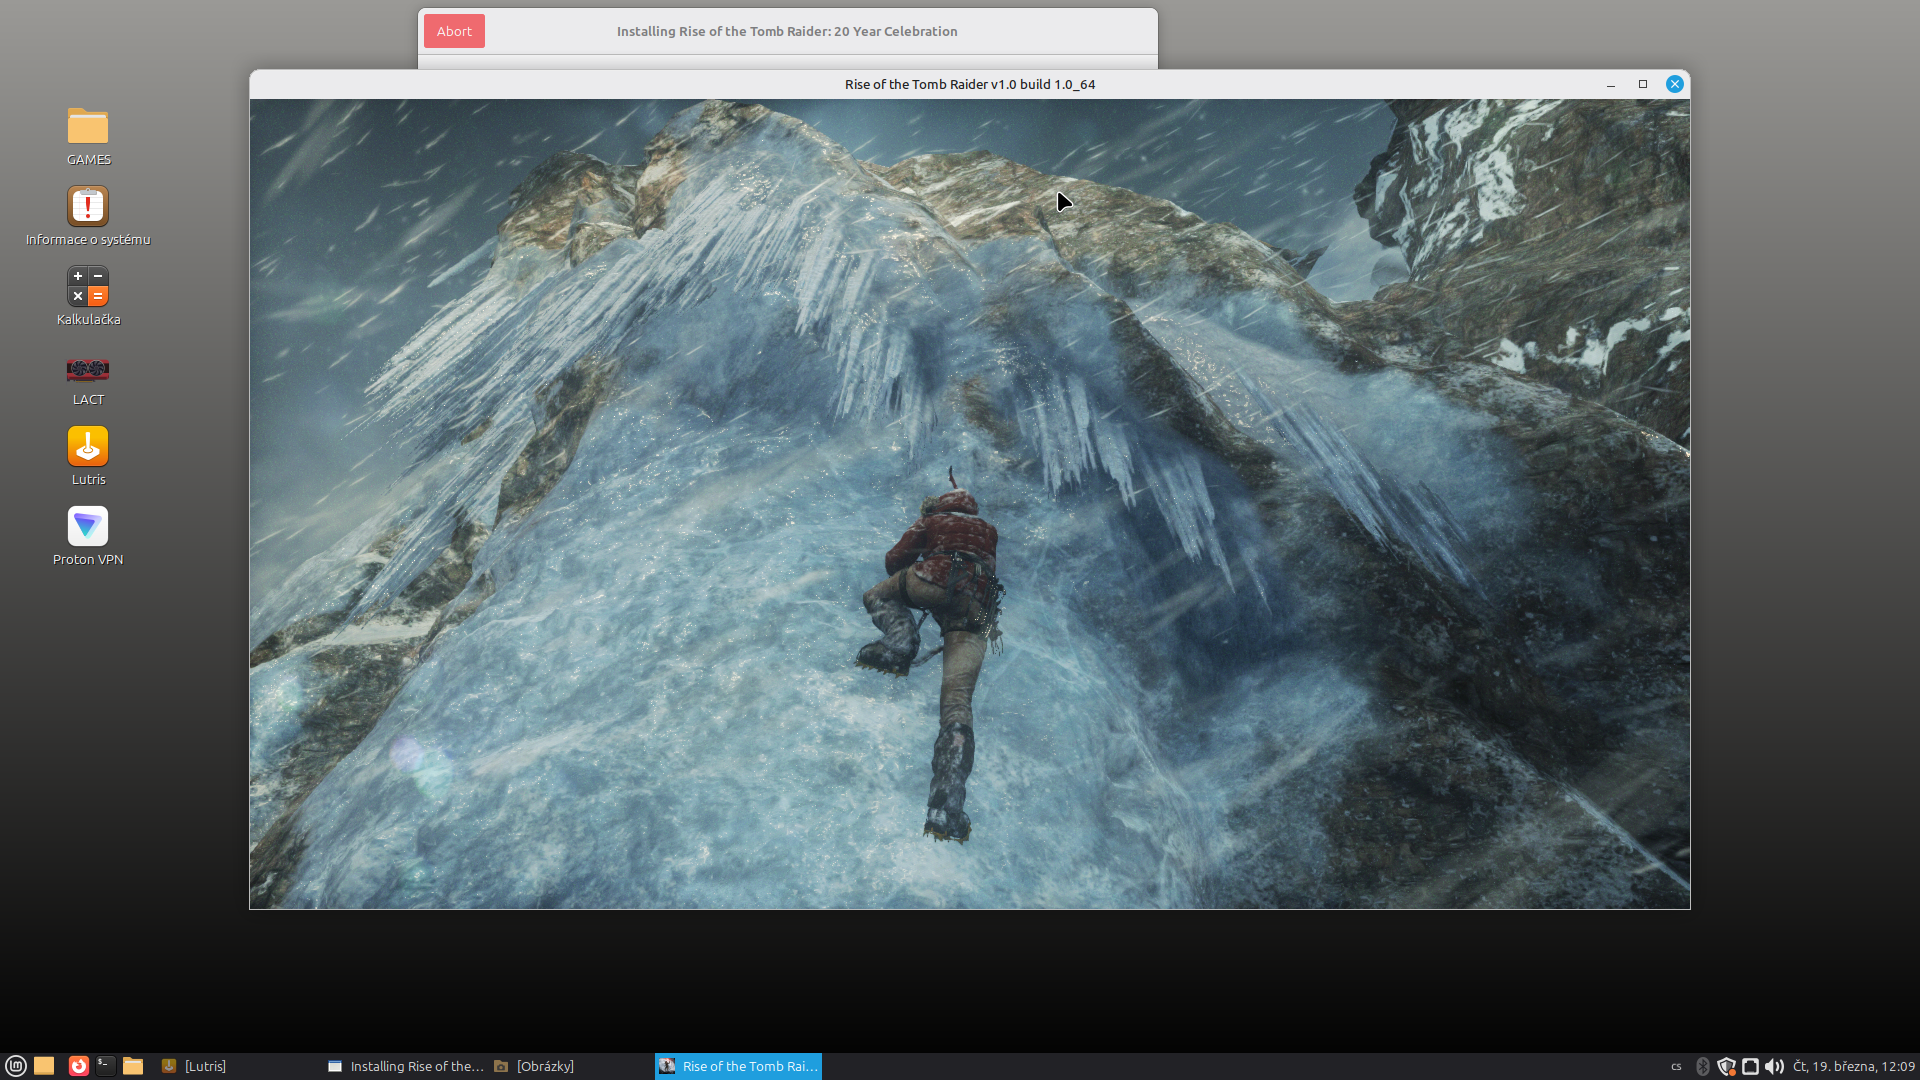Screen dimensions: 1920x1080
Task: Open Proton VPN desktop icon
Action: point(88,527)
